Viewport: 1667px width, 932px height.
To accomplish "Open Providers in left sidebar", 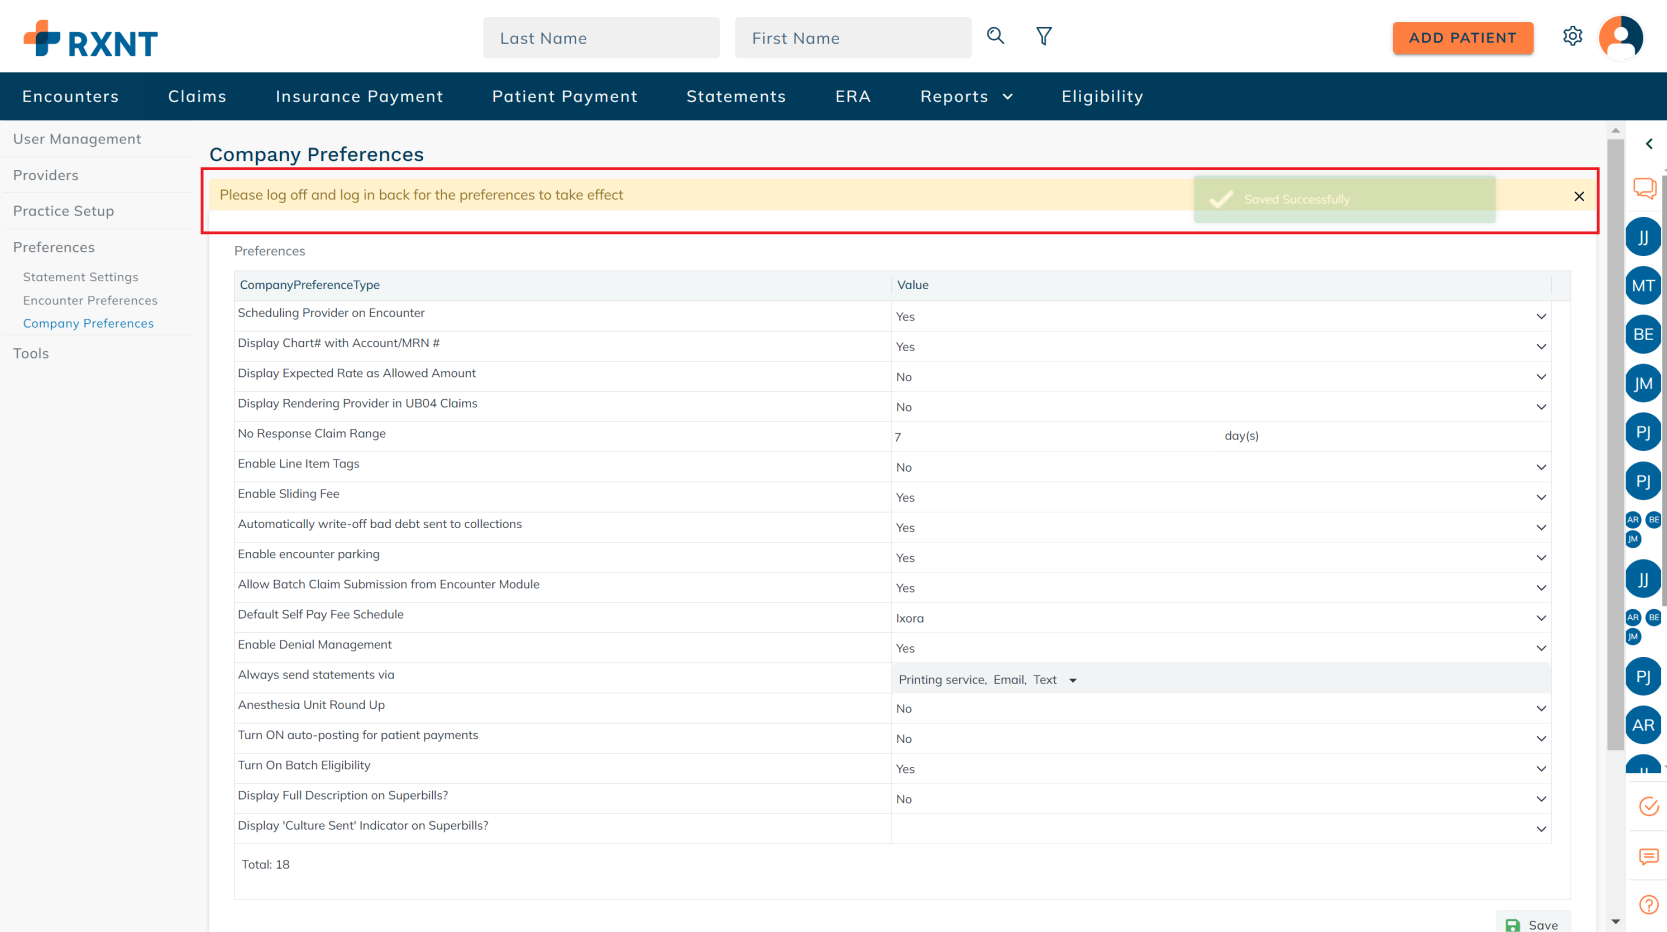I will pyautogui.click(x=46, y=175).
